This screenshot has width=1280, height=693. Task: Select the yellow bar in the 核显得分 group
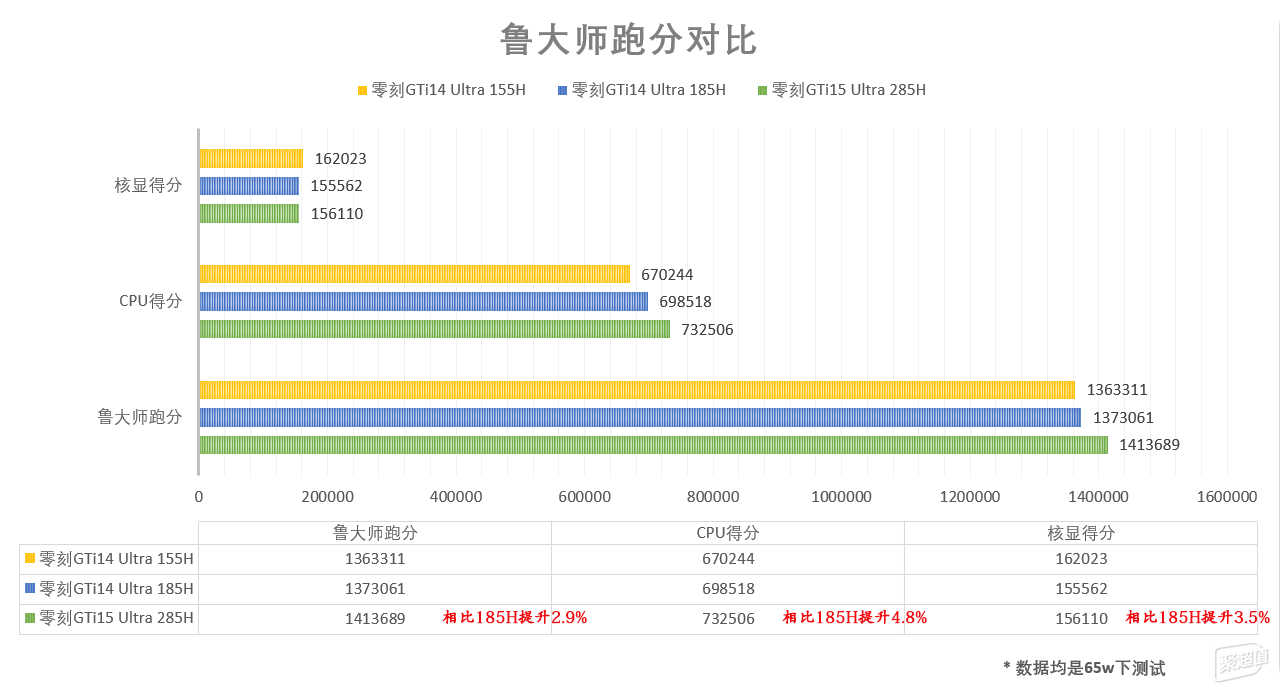click(251, 158)
